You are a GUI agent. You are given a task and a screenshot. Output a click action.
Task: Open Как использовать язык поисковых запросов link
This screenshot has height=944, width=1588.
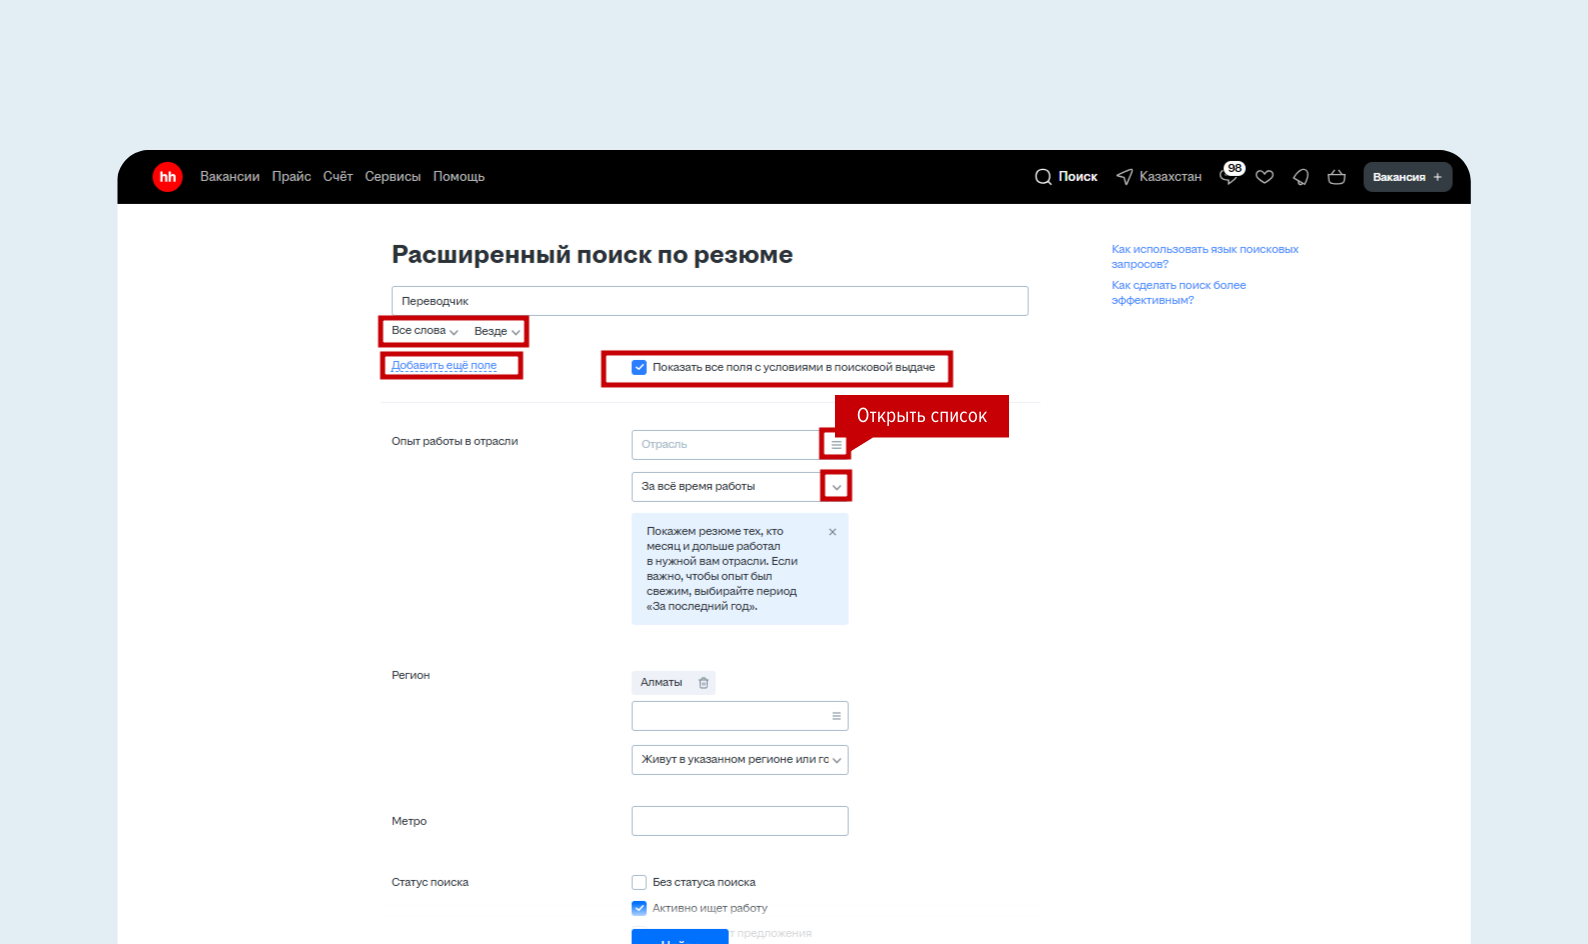[x=1205, y=257]
